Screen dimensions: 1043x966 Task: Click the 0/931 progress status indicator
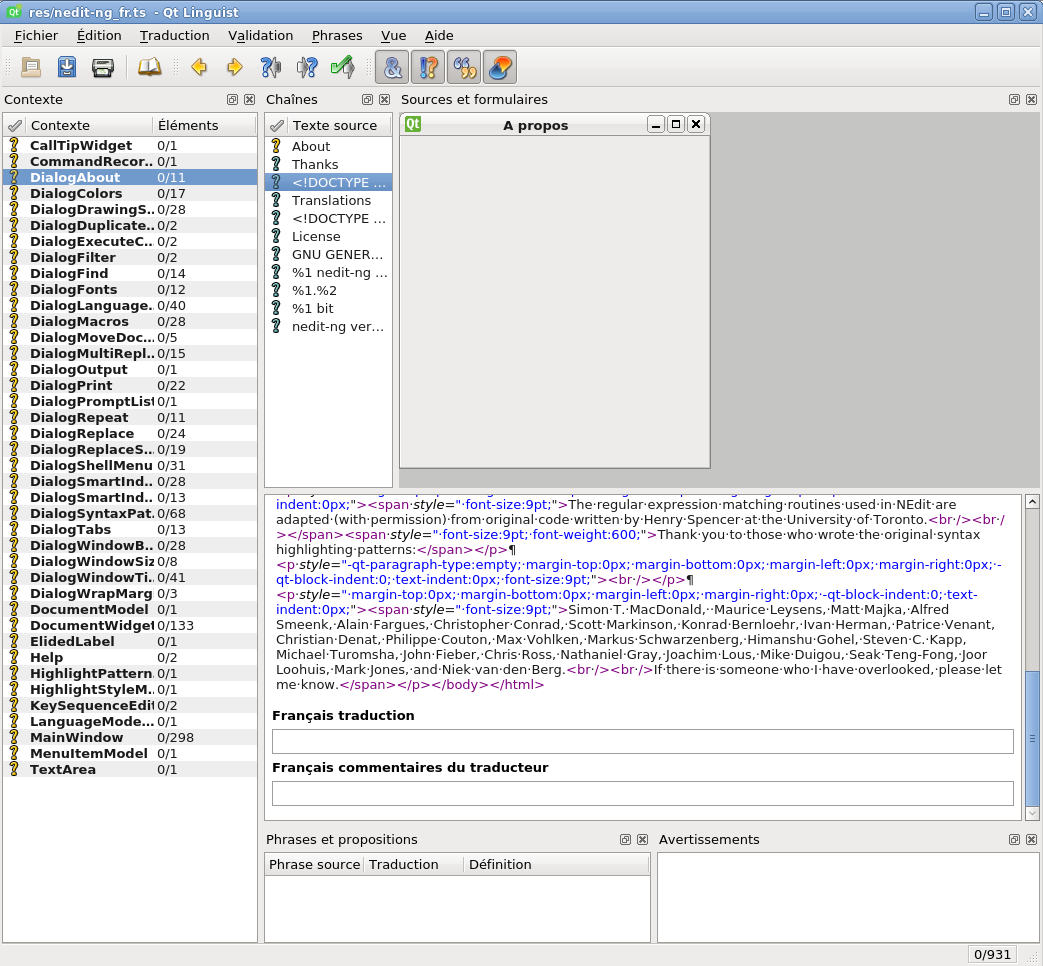pos(992,955)
